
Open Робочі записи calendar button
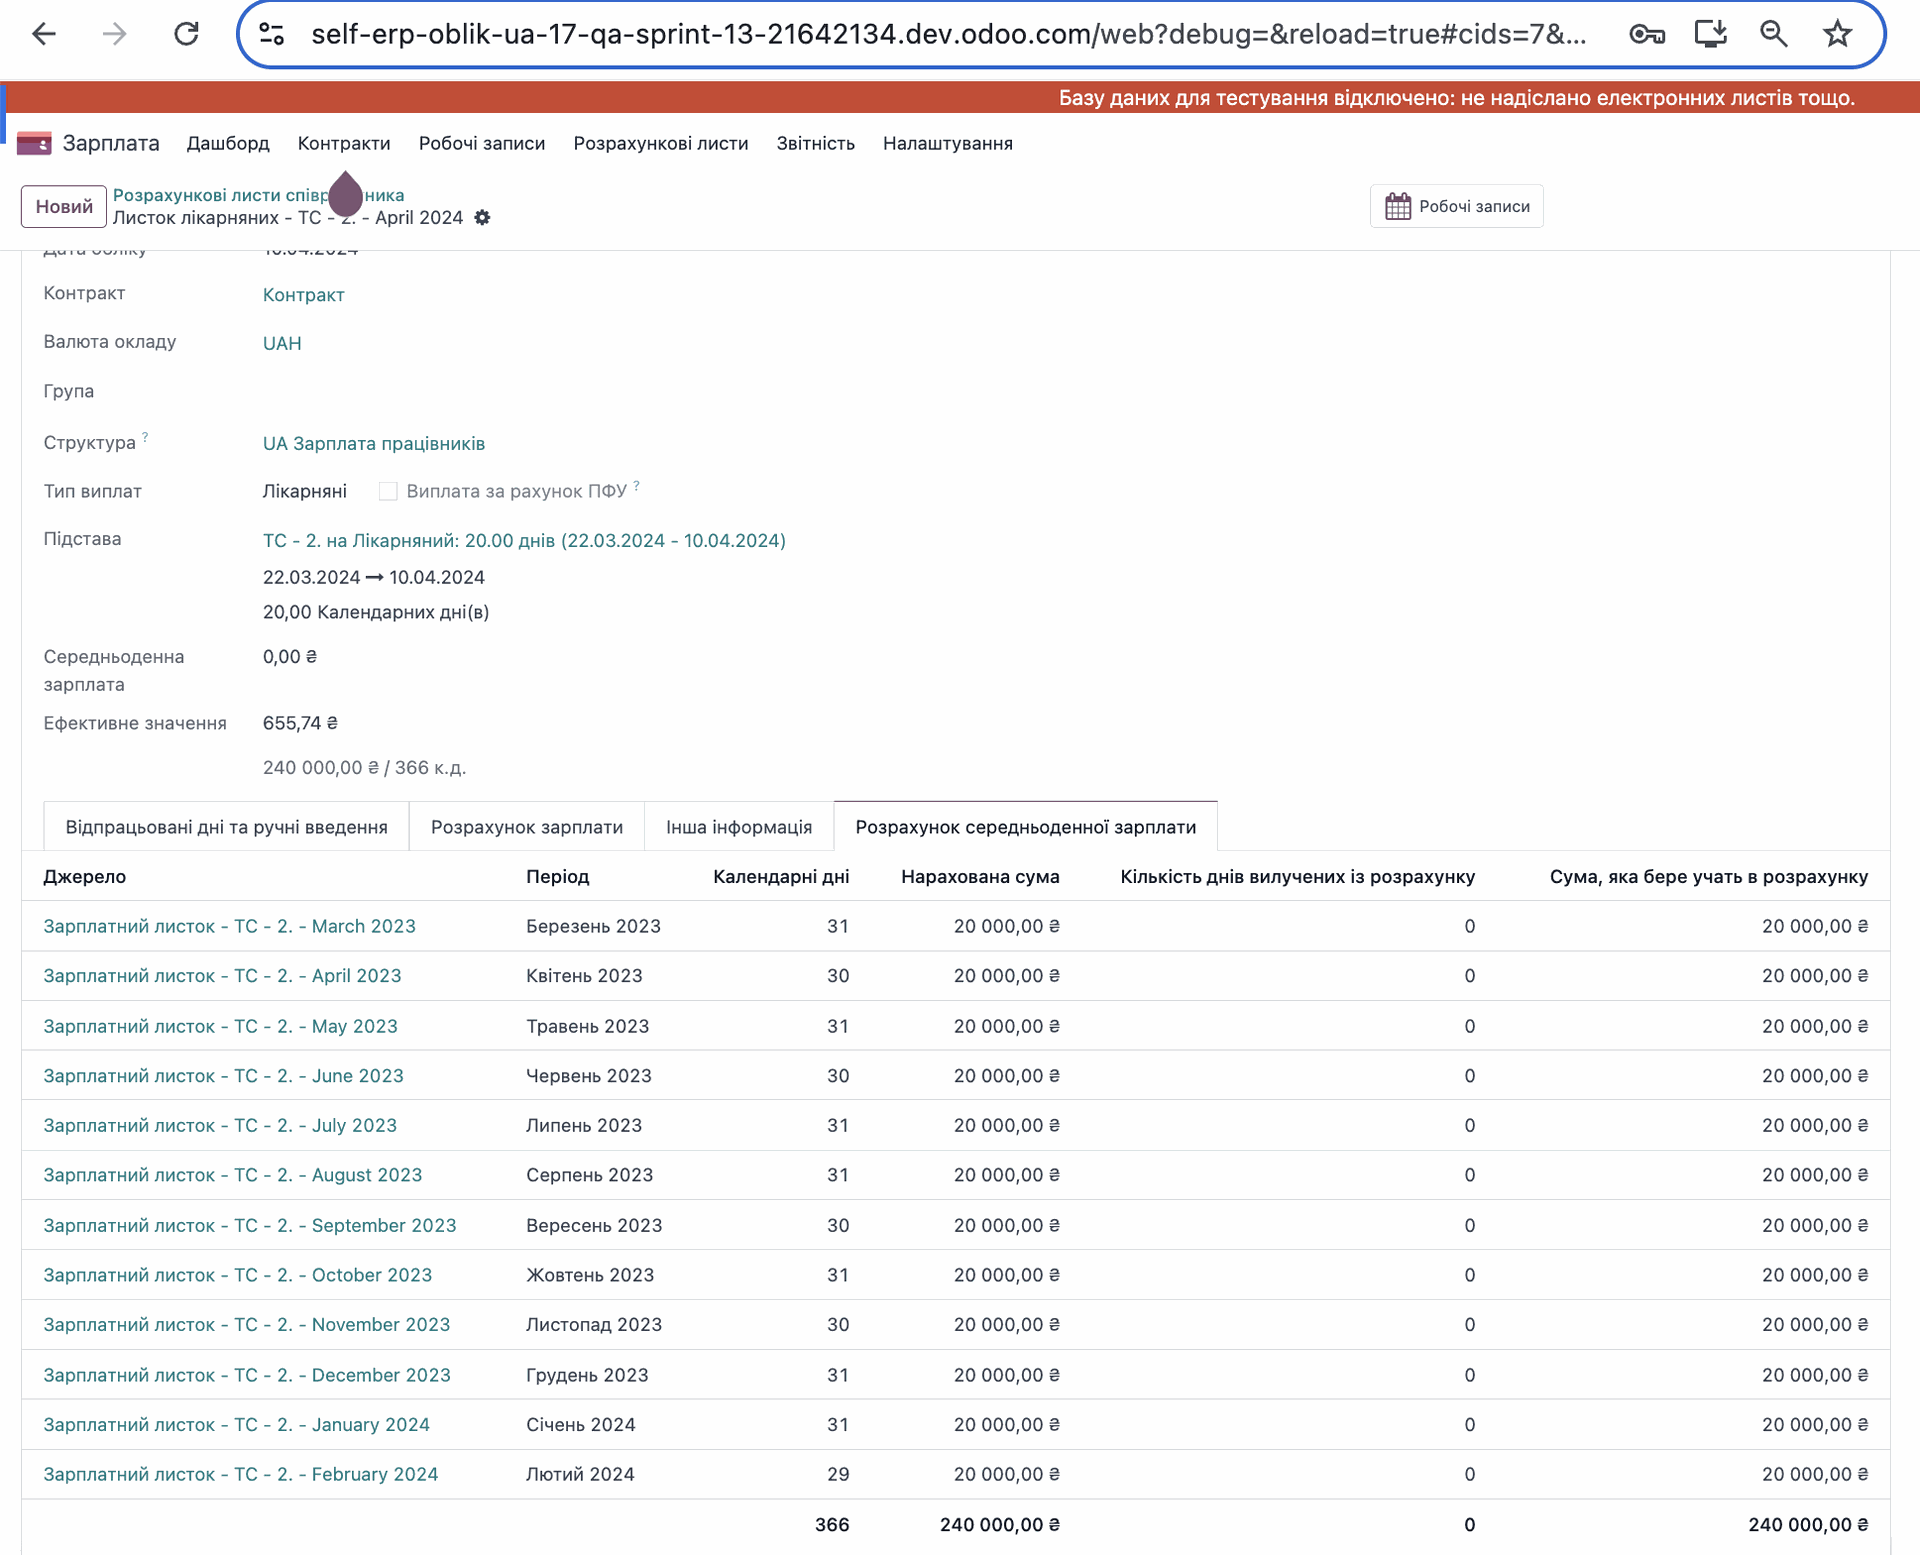pyautogui.click(x=1456, y=206)
